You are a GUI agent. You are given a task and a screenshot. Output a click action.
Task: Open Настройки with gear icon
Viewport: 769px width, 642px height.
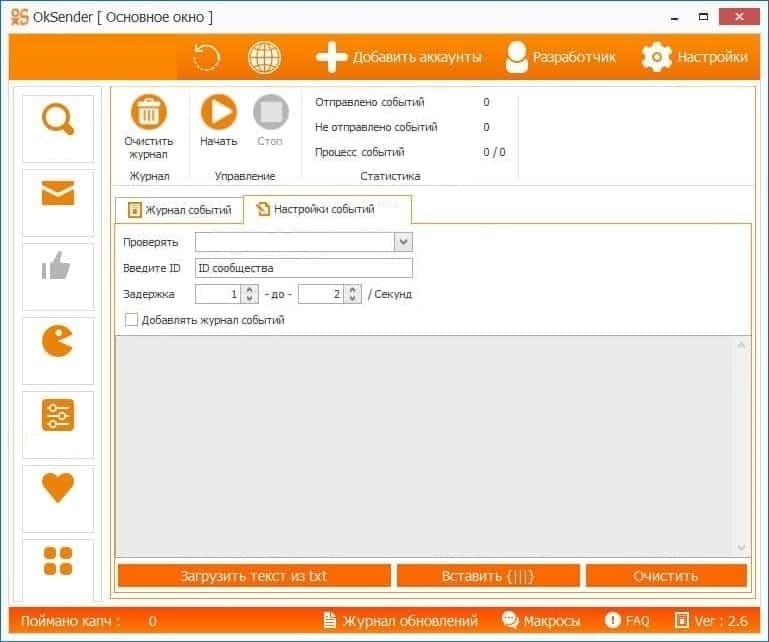(694, 57)
